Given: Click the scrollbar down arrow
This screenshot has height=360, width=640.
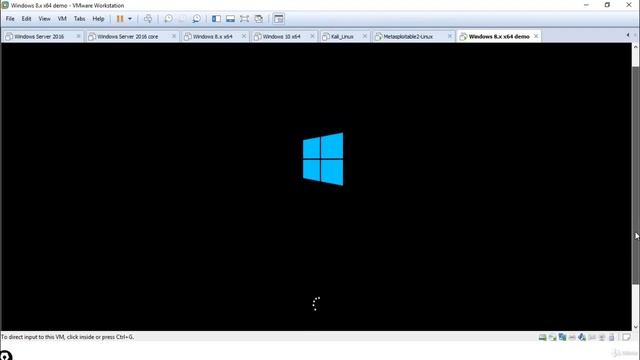Looking at the screenshot, I should point(636,327).
